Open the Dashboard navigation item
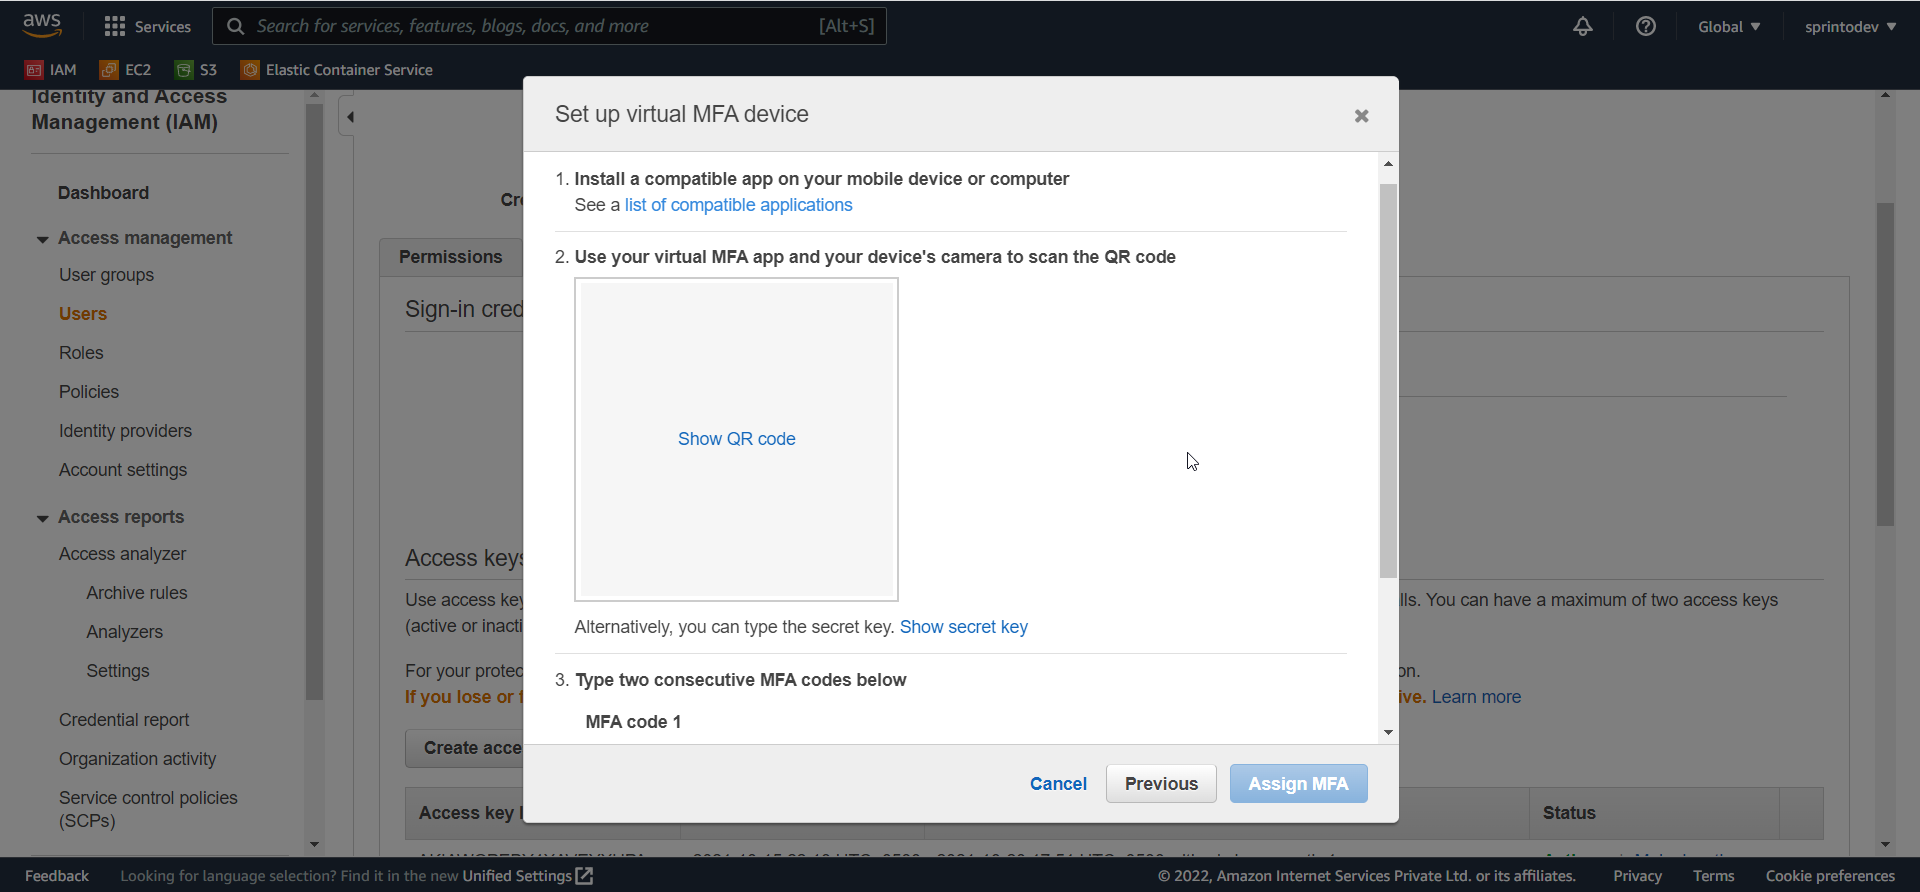This screenshot has height=892, width=1920. click(103, 193)
